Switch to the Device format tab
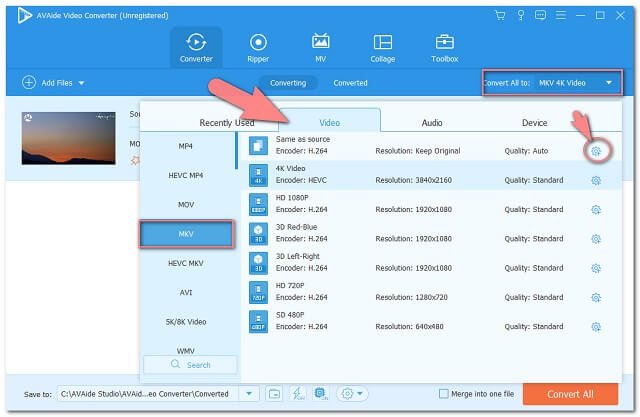Viewport: 640px width, 417px height. [x=534, y=122]
